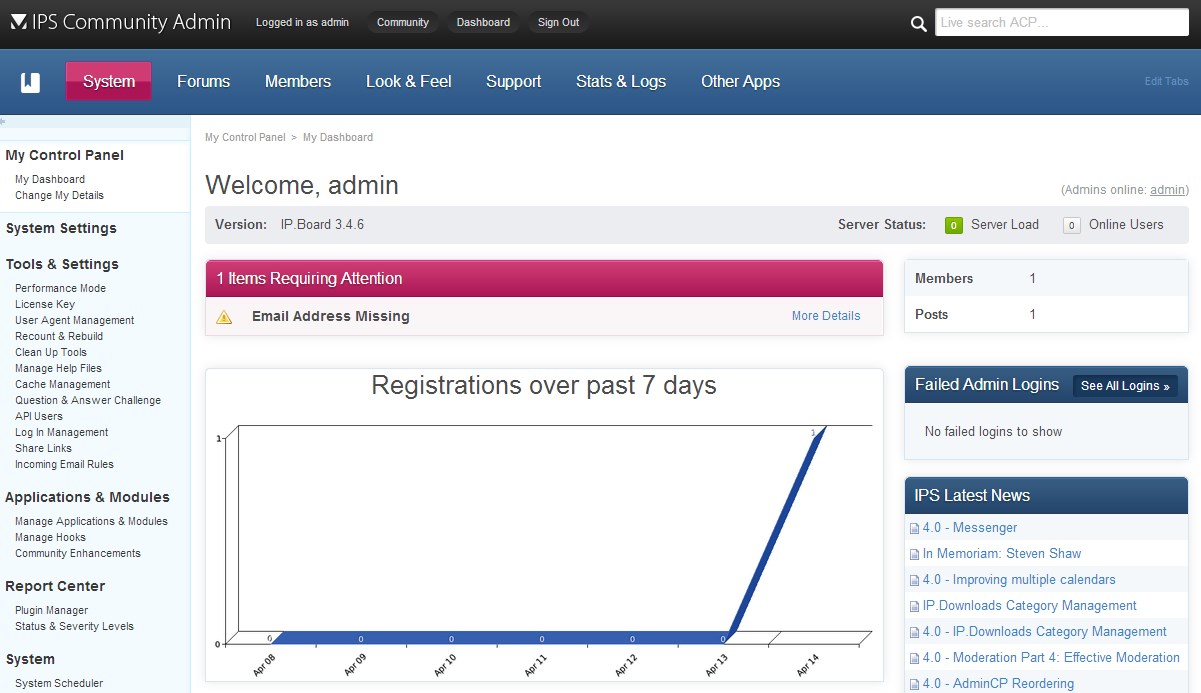Click the Applications & Modules sidebar heading
1201x693 pixels.
tap(87, 497)
